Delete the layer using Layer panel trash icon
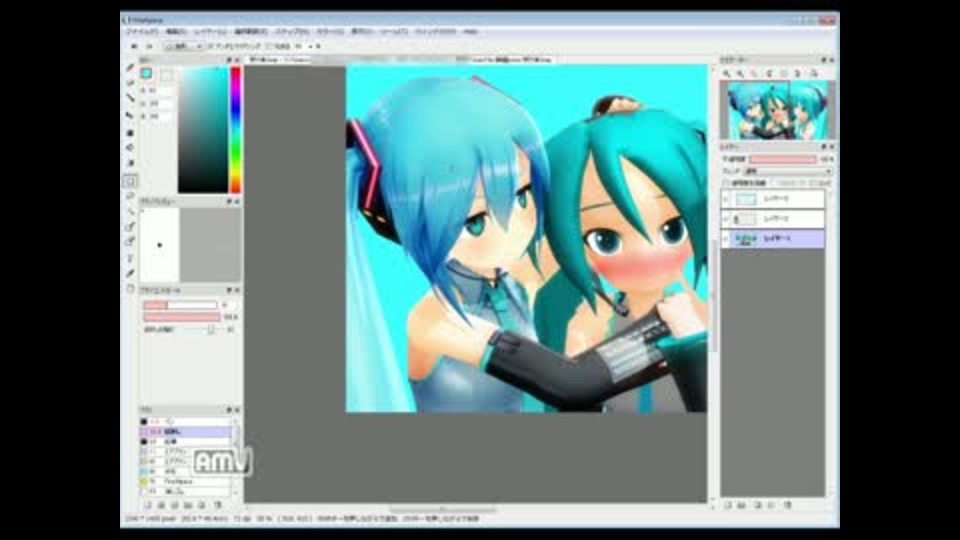The width and height of the screenshot is (960, 540). (x=788, y=505)
